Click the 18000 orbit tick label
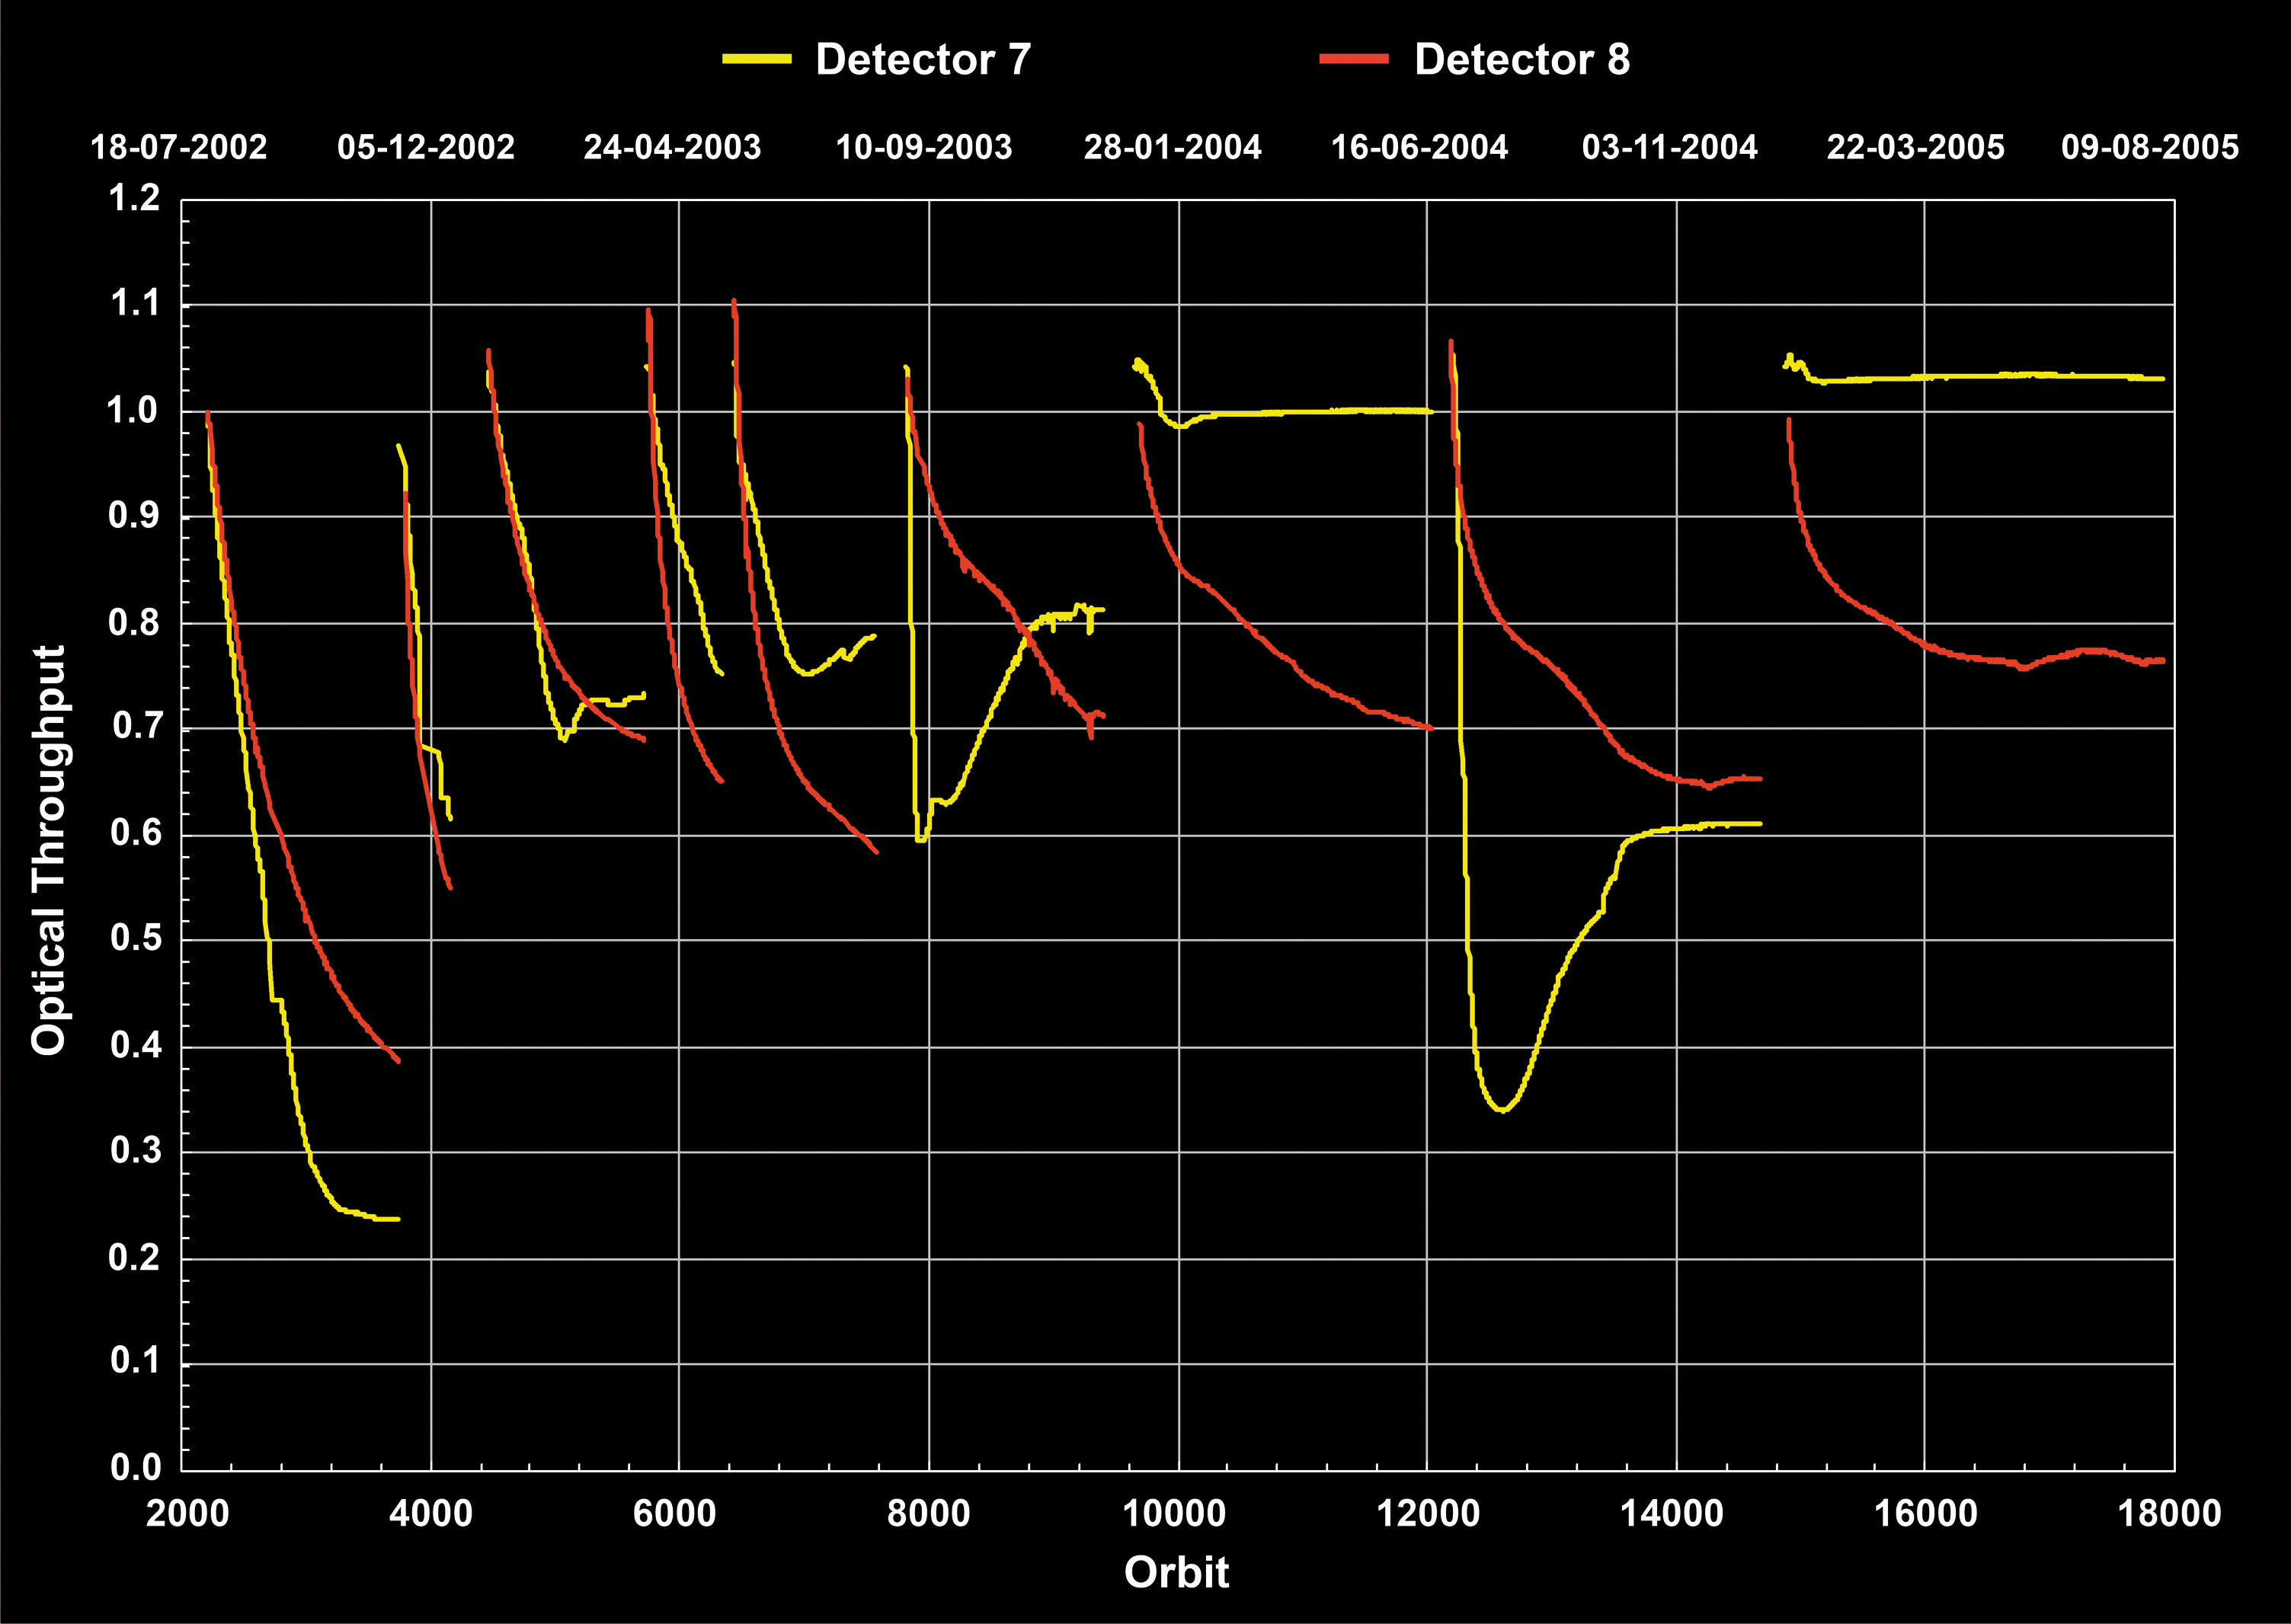The width and height of the screenshot is (2291, 1624). point(2169,1513)
